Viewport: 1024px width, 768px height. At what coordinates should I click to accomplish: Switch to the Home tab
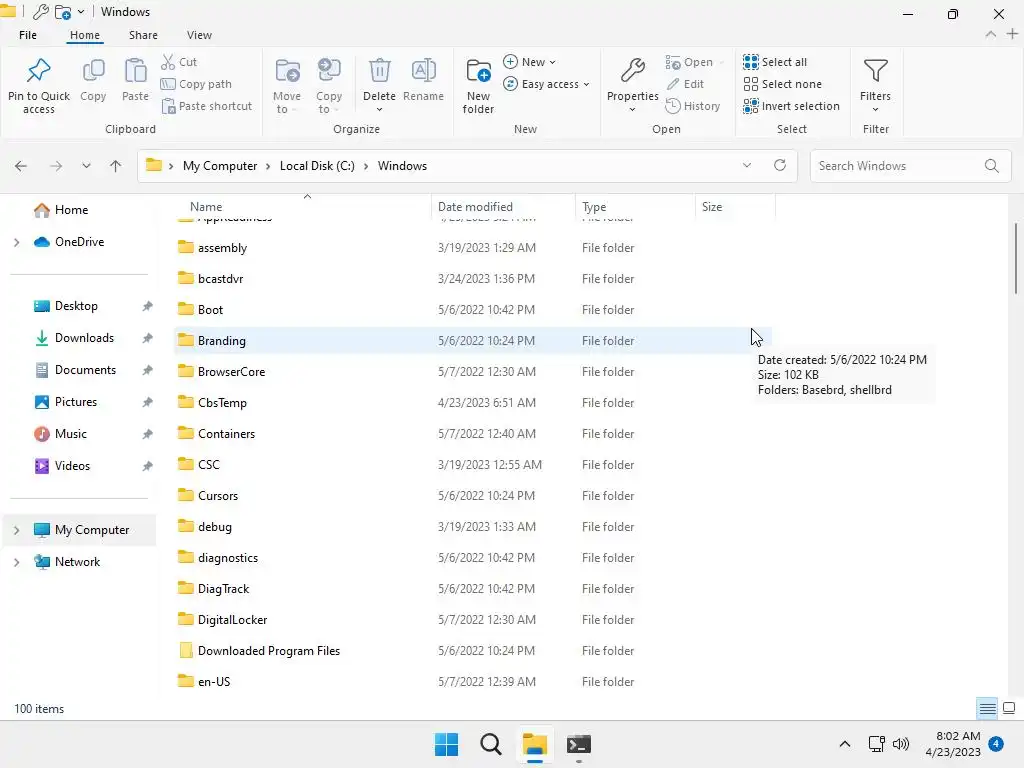[85, 35]
